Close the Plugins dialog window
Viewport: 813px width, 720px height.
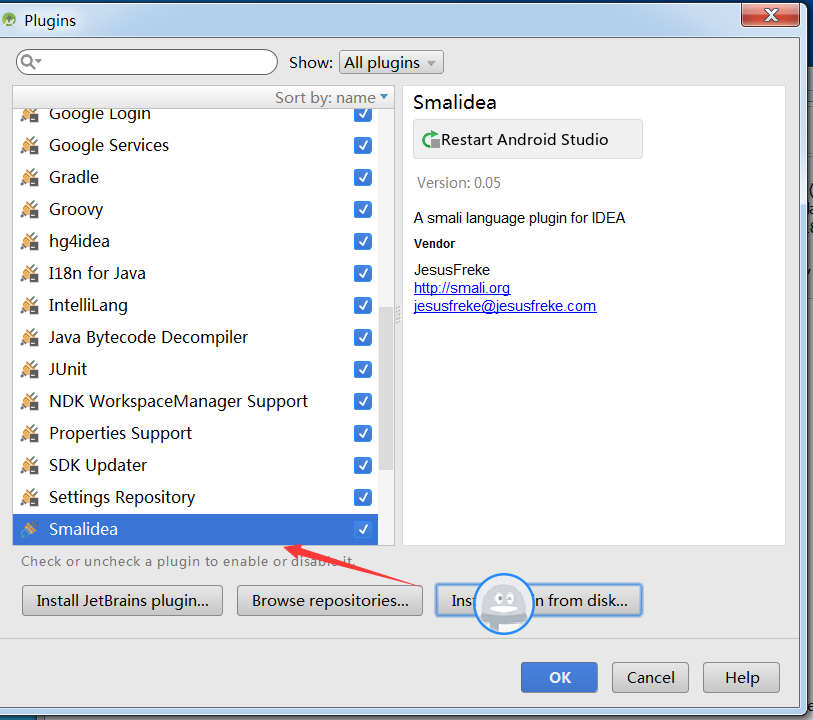[770, 15]
